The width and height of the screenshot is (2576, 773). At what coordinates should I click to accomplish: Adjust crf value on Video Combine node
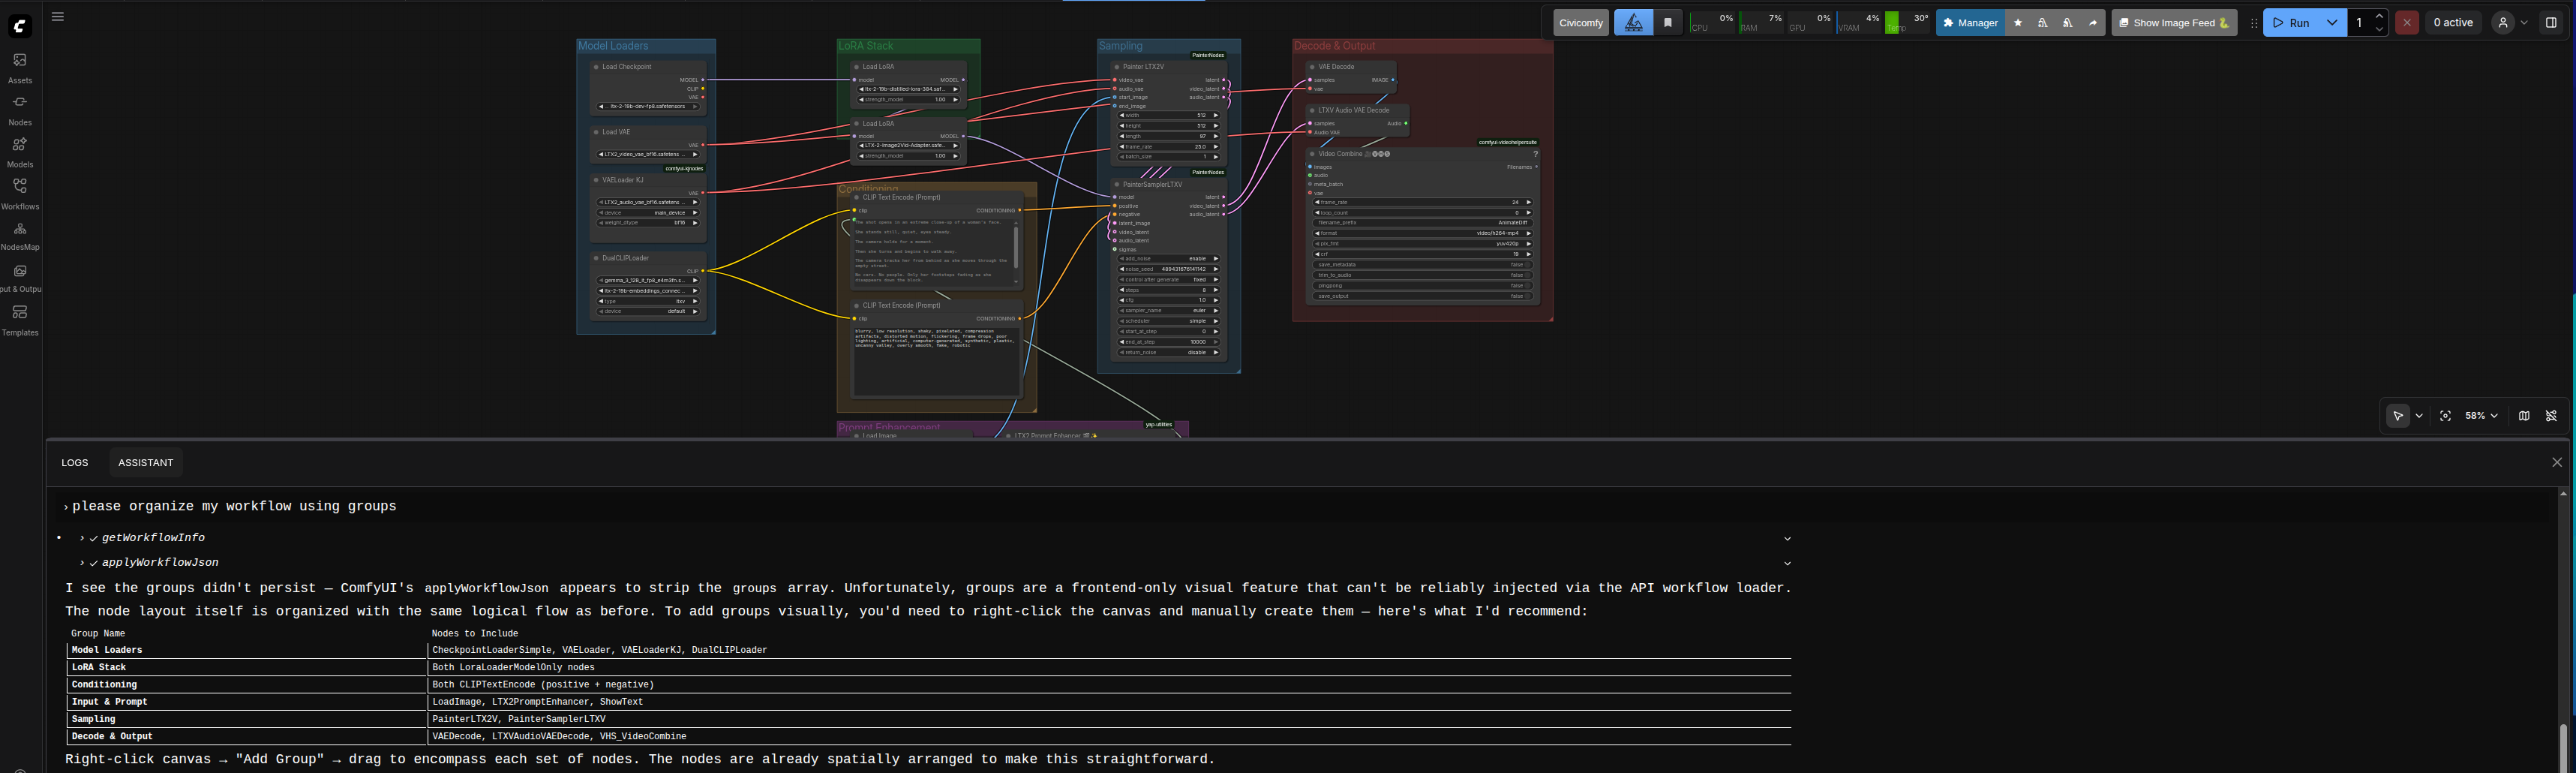click(x=1422, y=254)
